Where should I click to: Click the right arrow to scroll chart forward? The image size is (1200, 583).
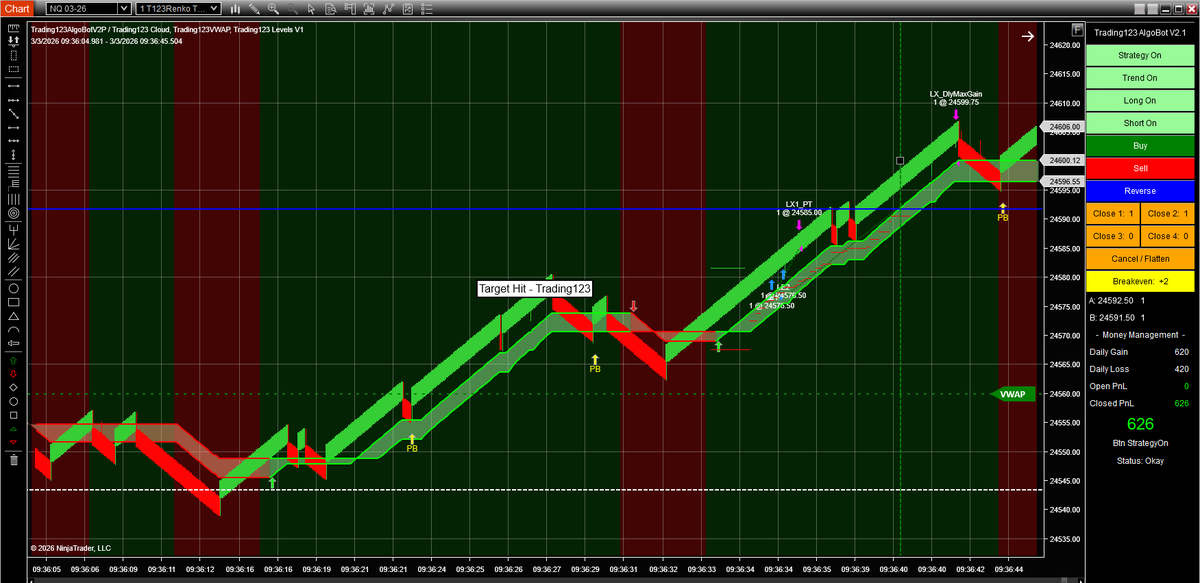(x=1027, y=36)
